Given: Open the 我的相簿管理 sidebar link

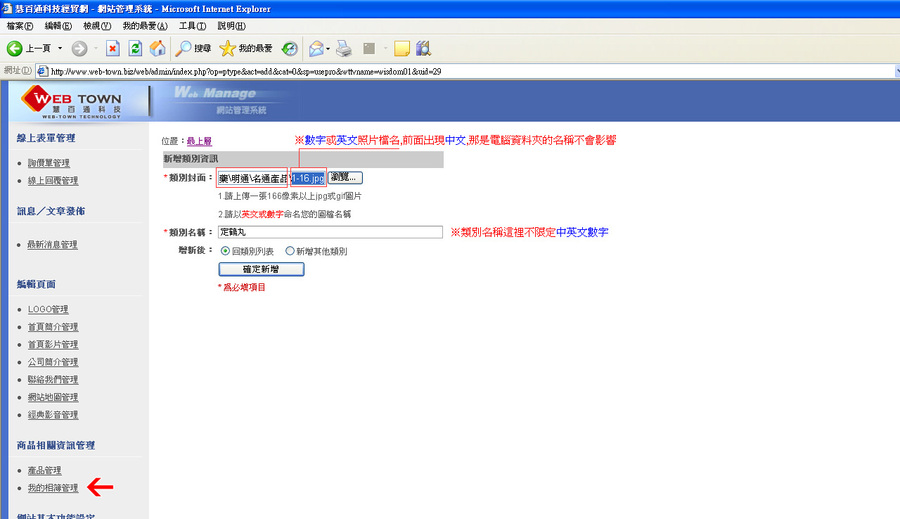Looking at the screenshot, I should coord(53,488).
